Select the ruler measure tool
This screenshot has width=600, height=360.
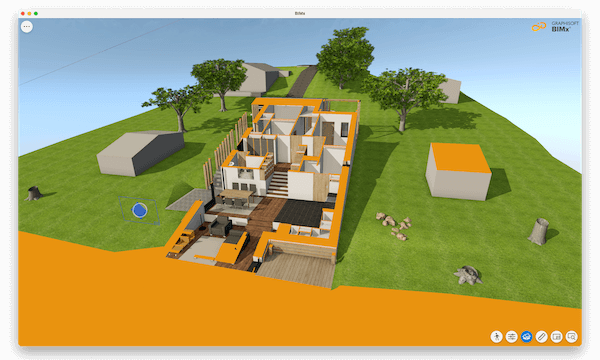click(541, 337)
